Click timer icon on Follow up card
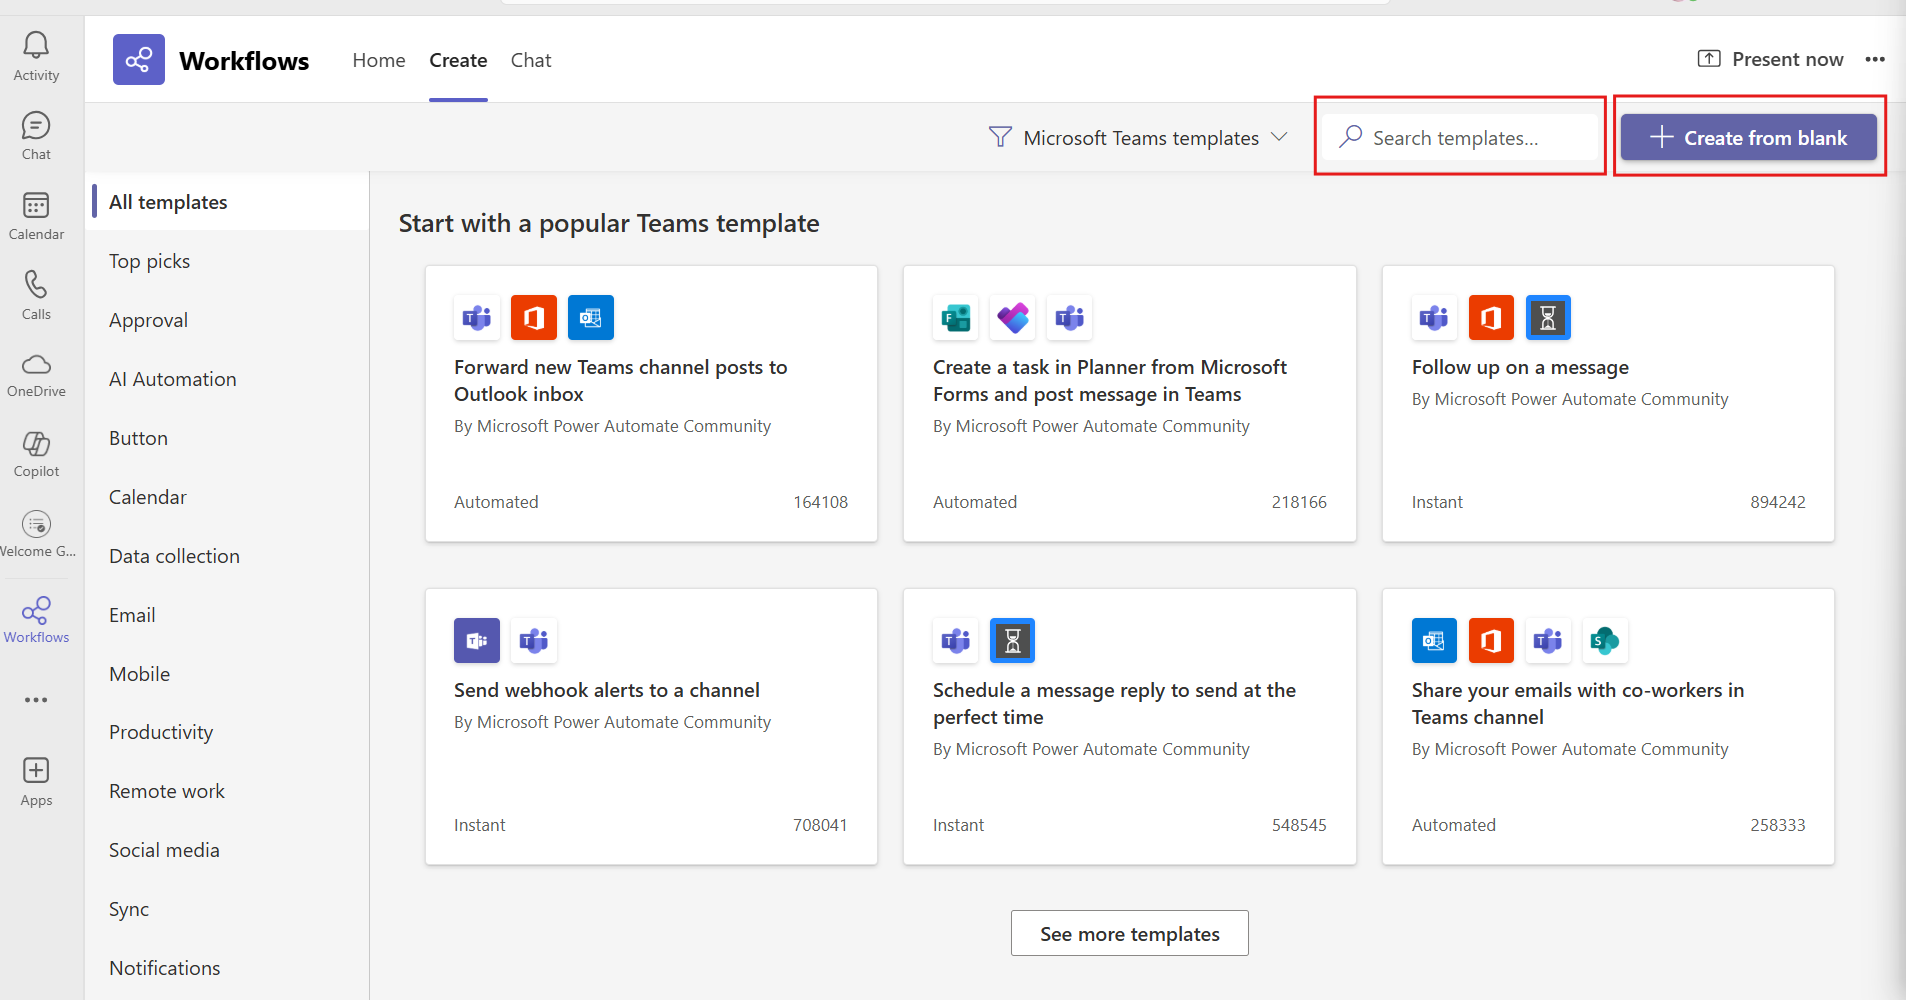1906x1000 pixels. click(1548, 318)
